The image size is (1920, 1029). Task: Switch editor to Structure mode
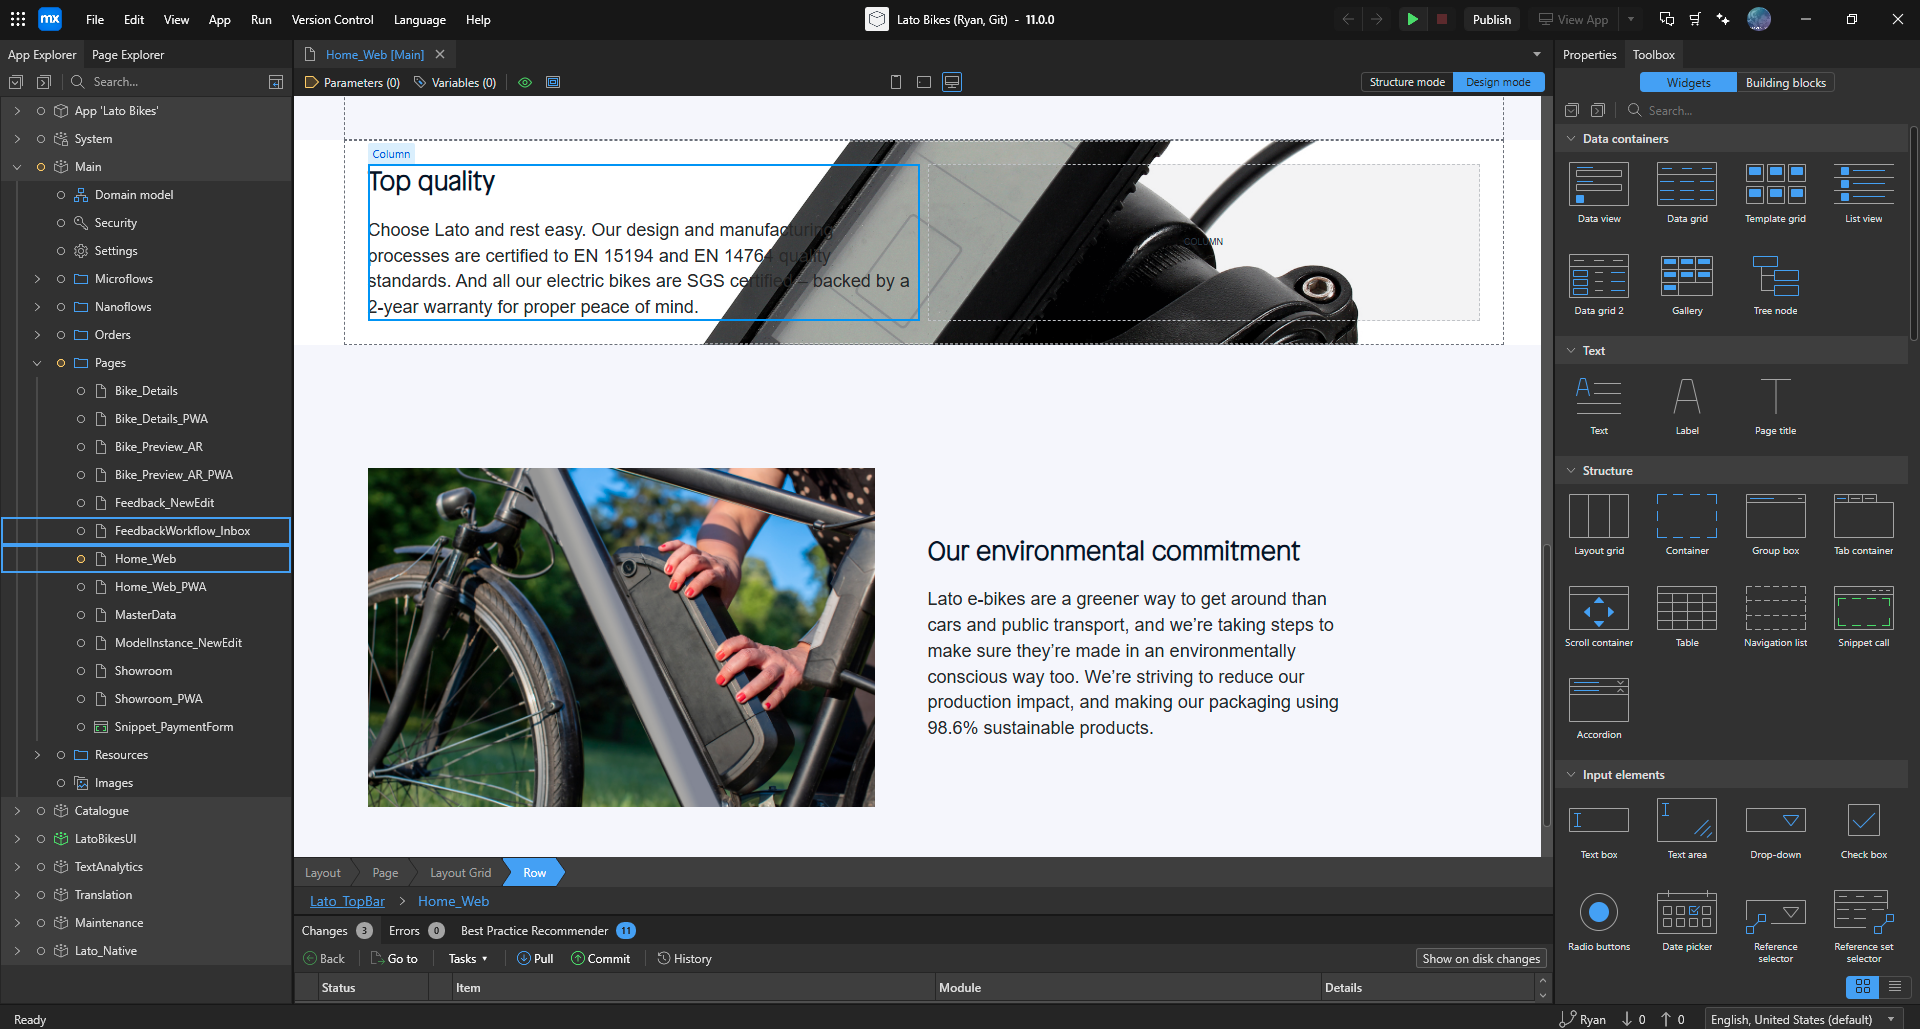click(x=1406, y=82)
